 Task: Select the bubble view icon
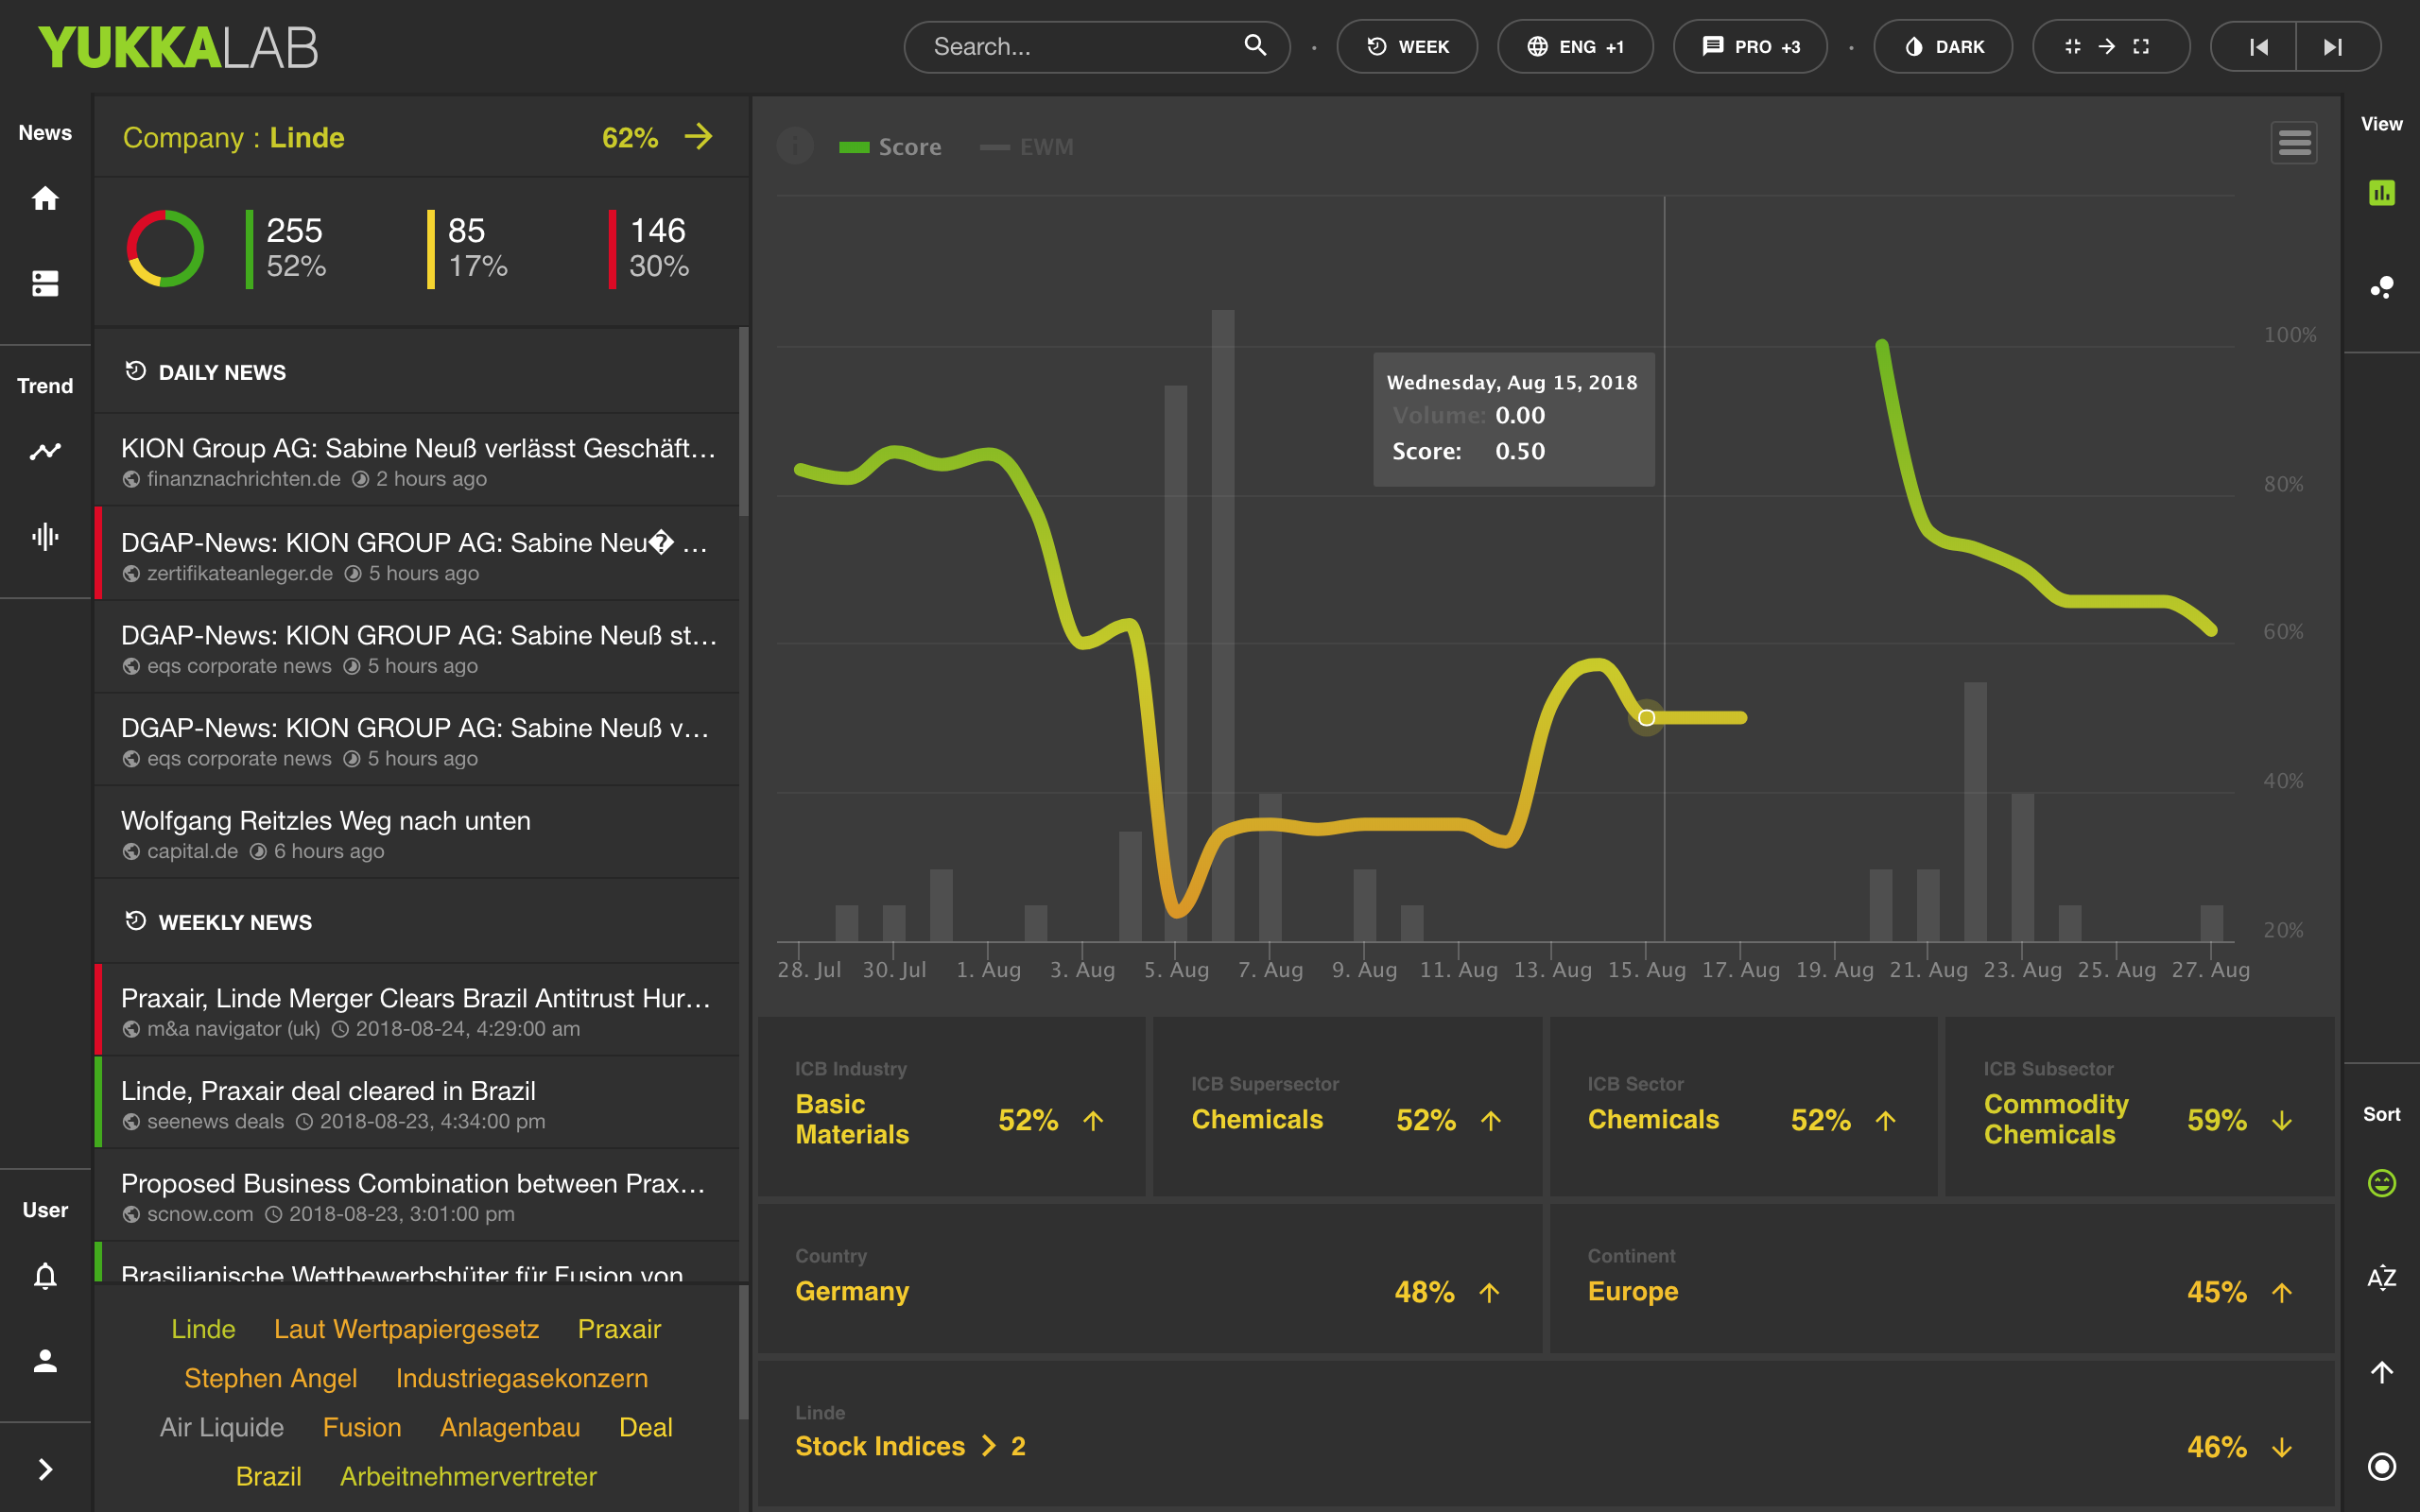click(2382, 288)
